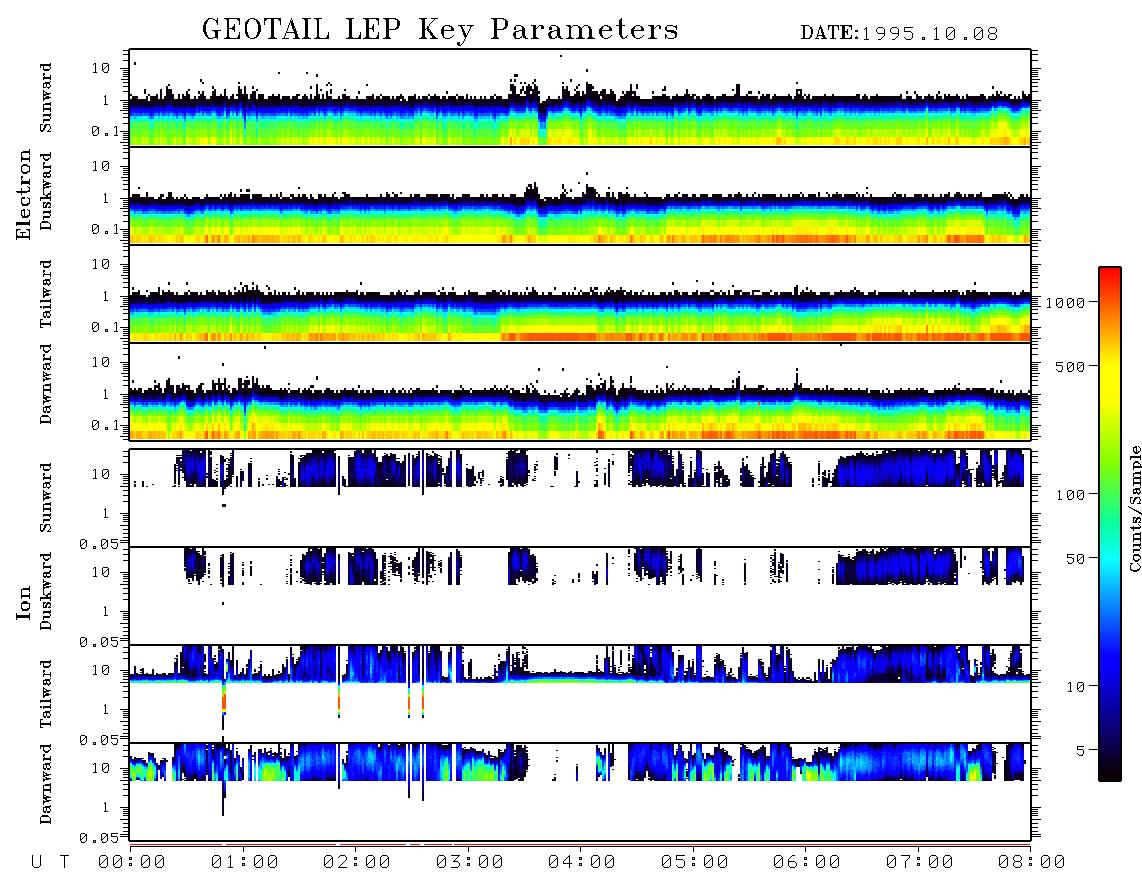The image size is (1142, 880).
Task: Click the GEOTAIL LEP Key Parameters title
Action: (440, 29)
